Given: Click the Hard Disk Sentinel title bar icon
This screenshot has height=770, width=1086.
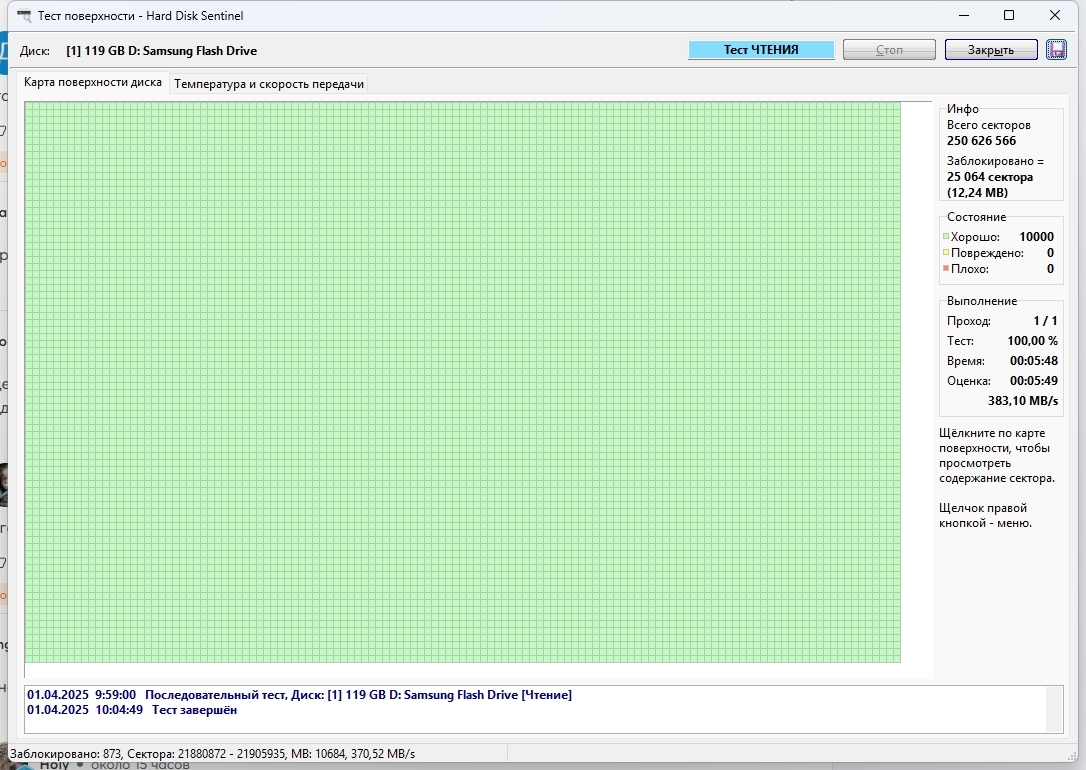Looking at the screenshot, I should [24, 16].
